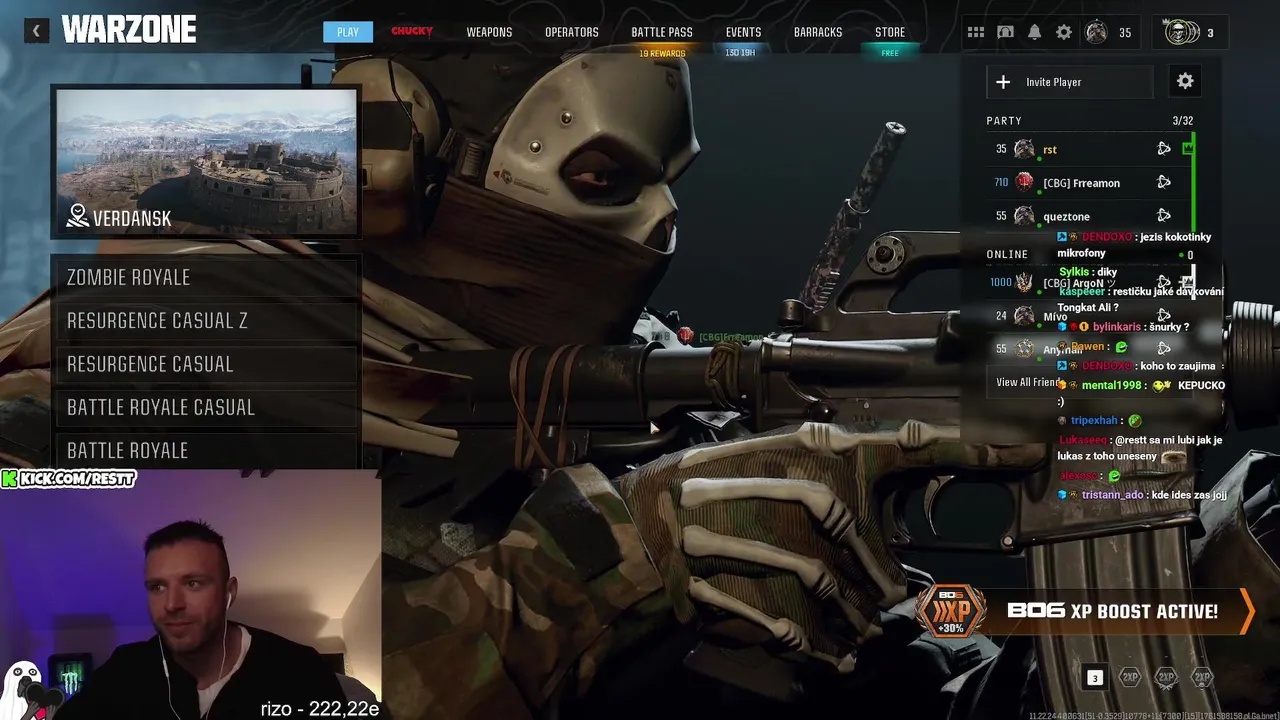The height and width of the screenshot is (720, 1280).
Task: Open the WEAPONS tab
Action: [x=489, y=32]
